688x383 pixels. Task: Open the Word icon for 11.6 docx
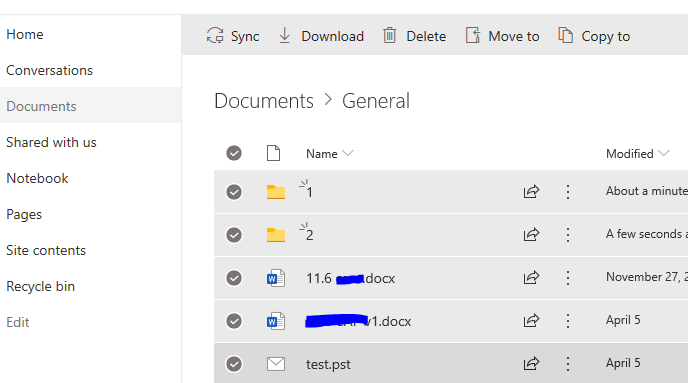(x=276, y=278)
